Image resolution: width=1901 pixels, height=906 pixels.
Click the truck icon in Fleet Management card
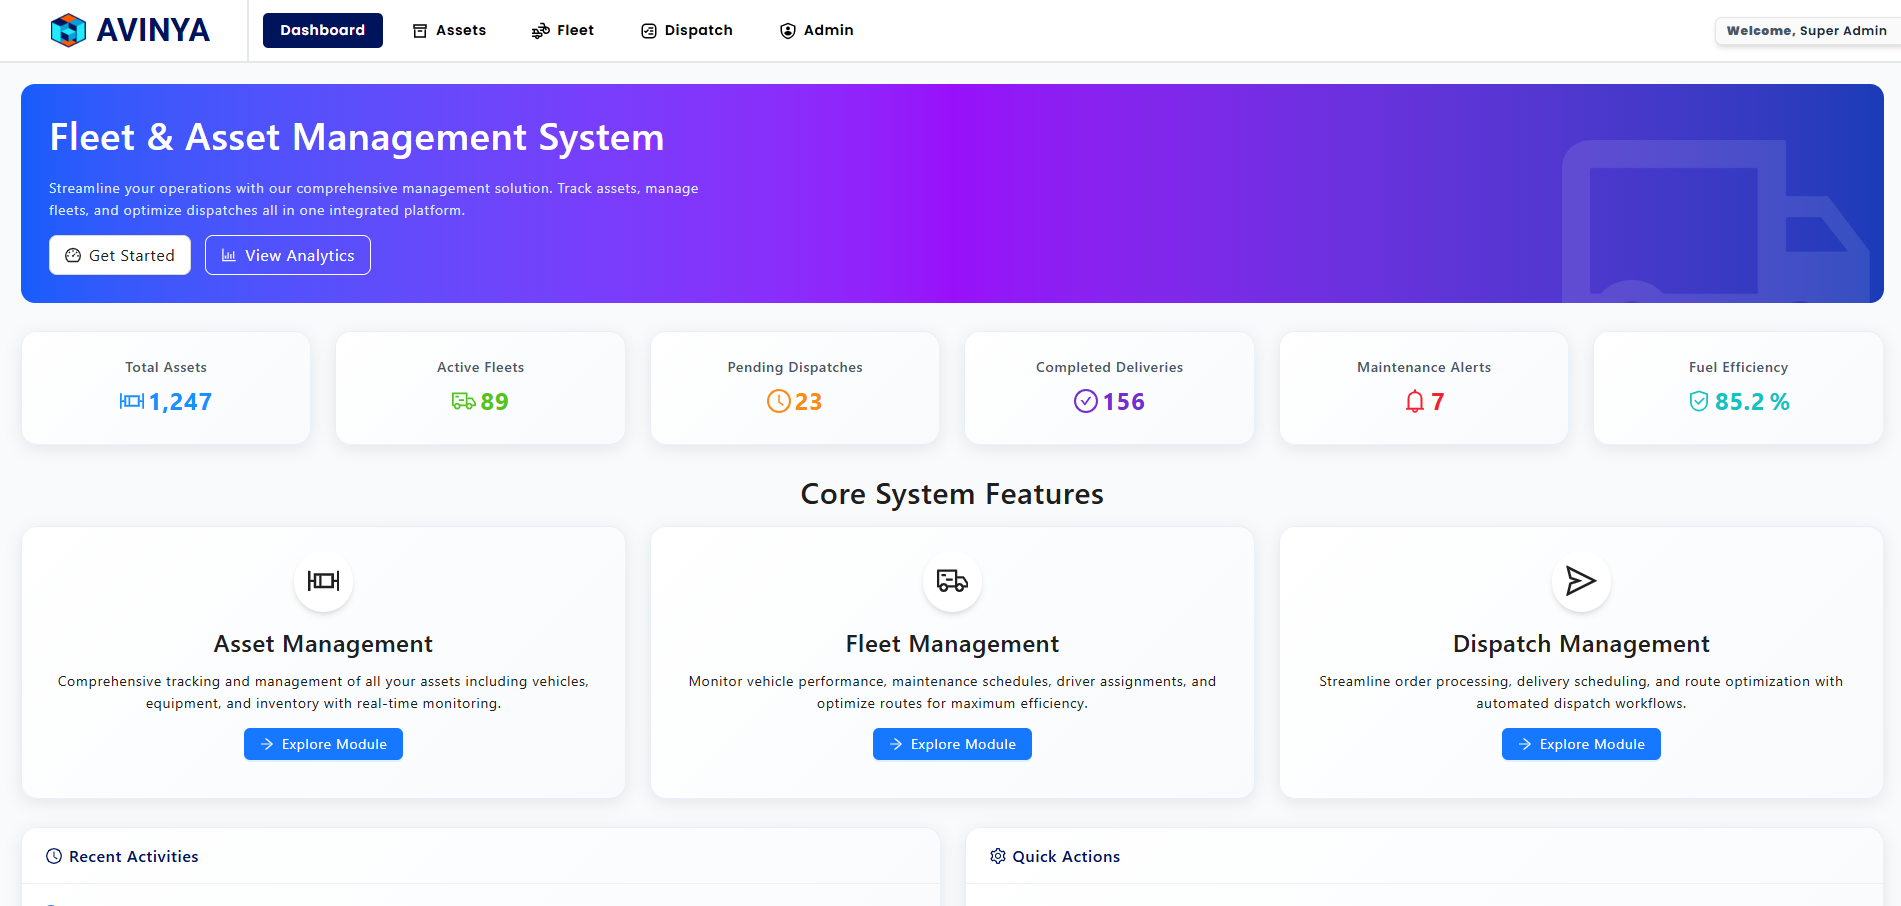pyautogui.click(x=952, y=581)
